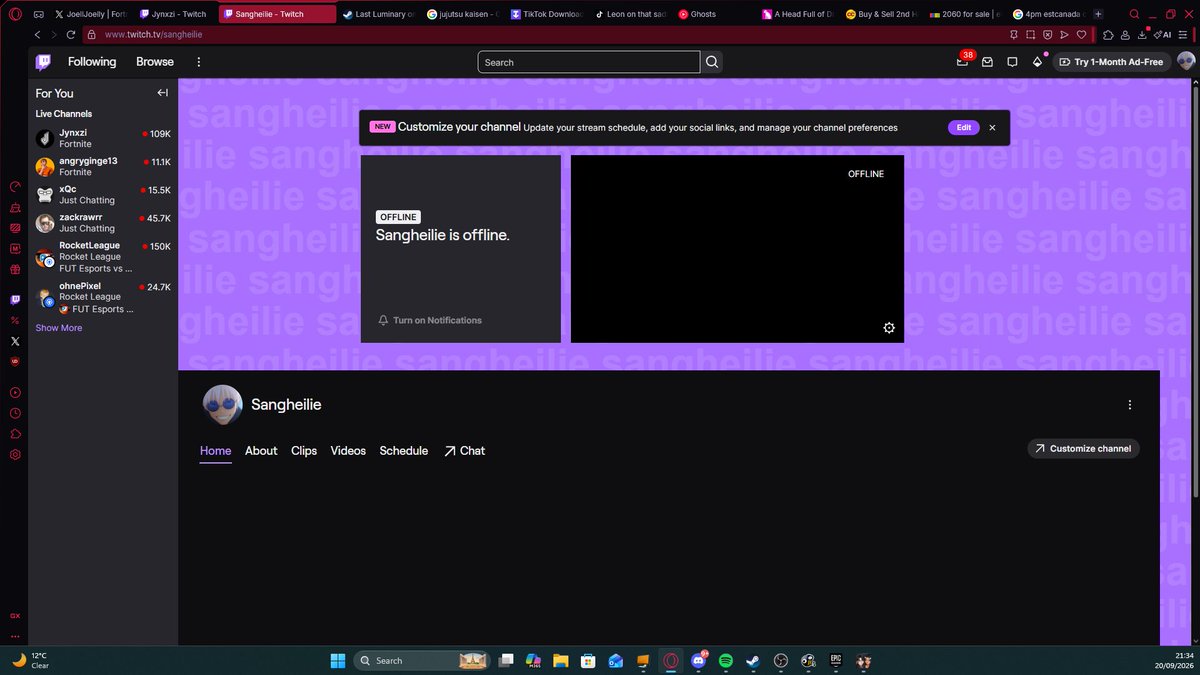Switch to Last Luminary Steam browser tab
Image resolution: width=1200 pixels, height=675 pixels.
(377, 14)
